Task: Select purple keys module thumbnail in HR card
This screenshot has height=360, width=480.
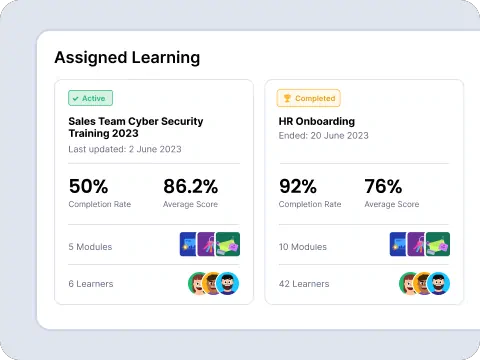Action: [416, 244]
